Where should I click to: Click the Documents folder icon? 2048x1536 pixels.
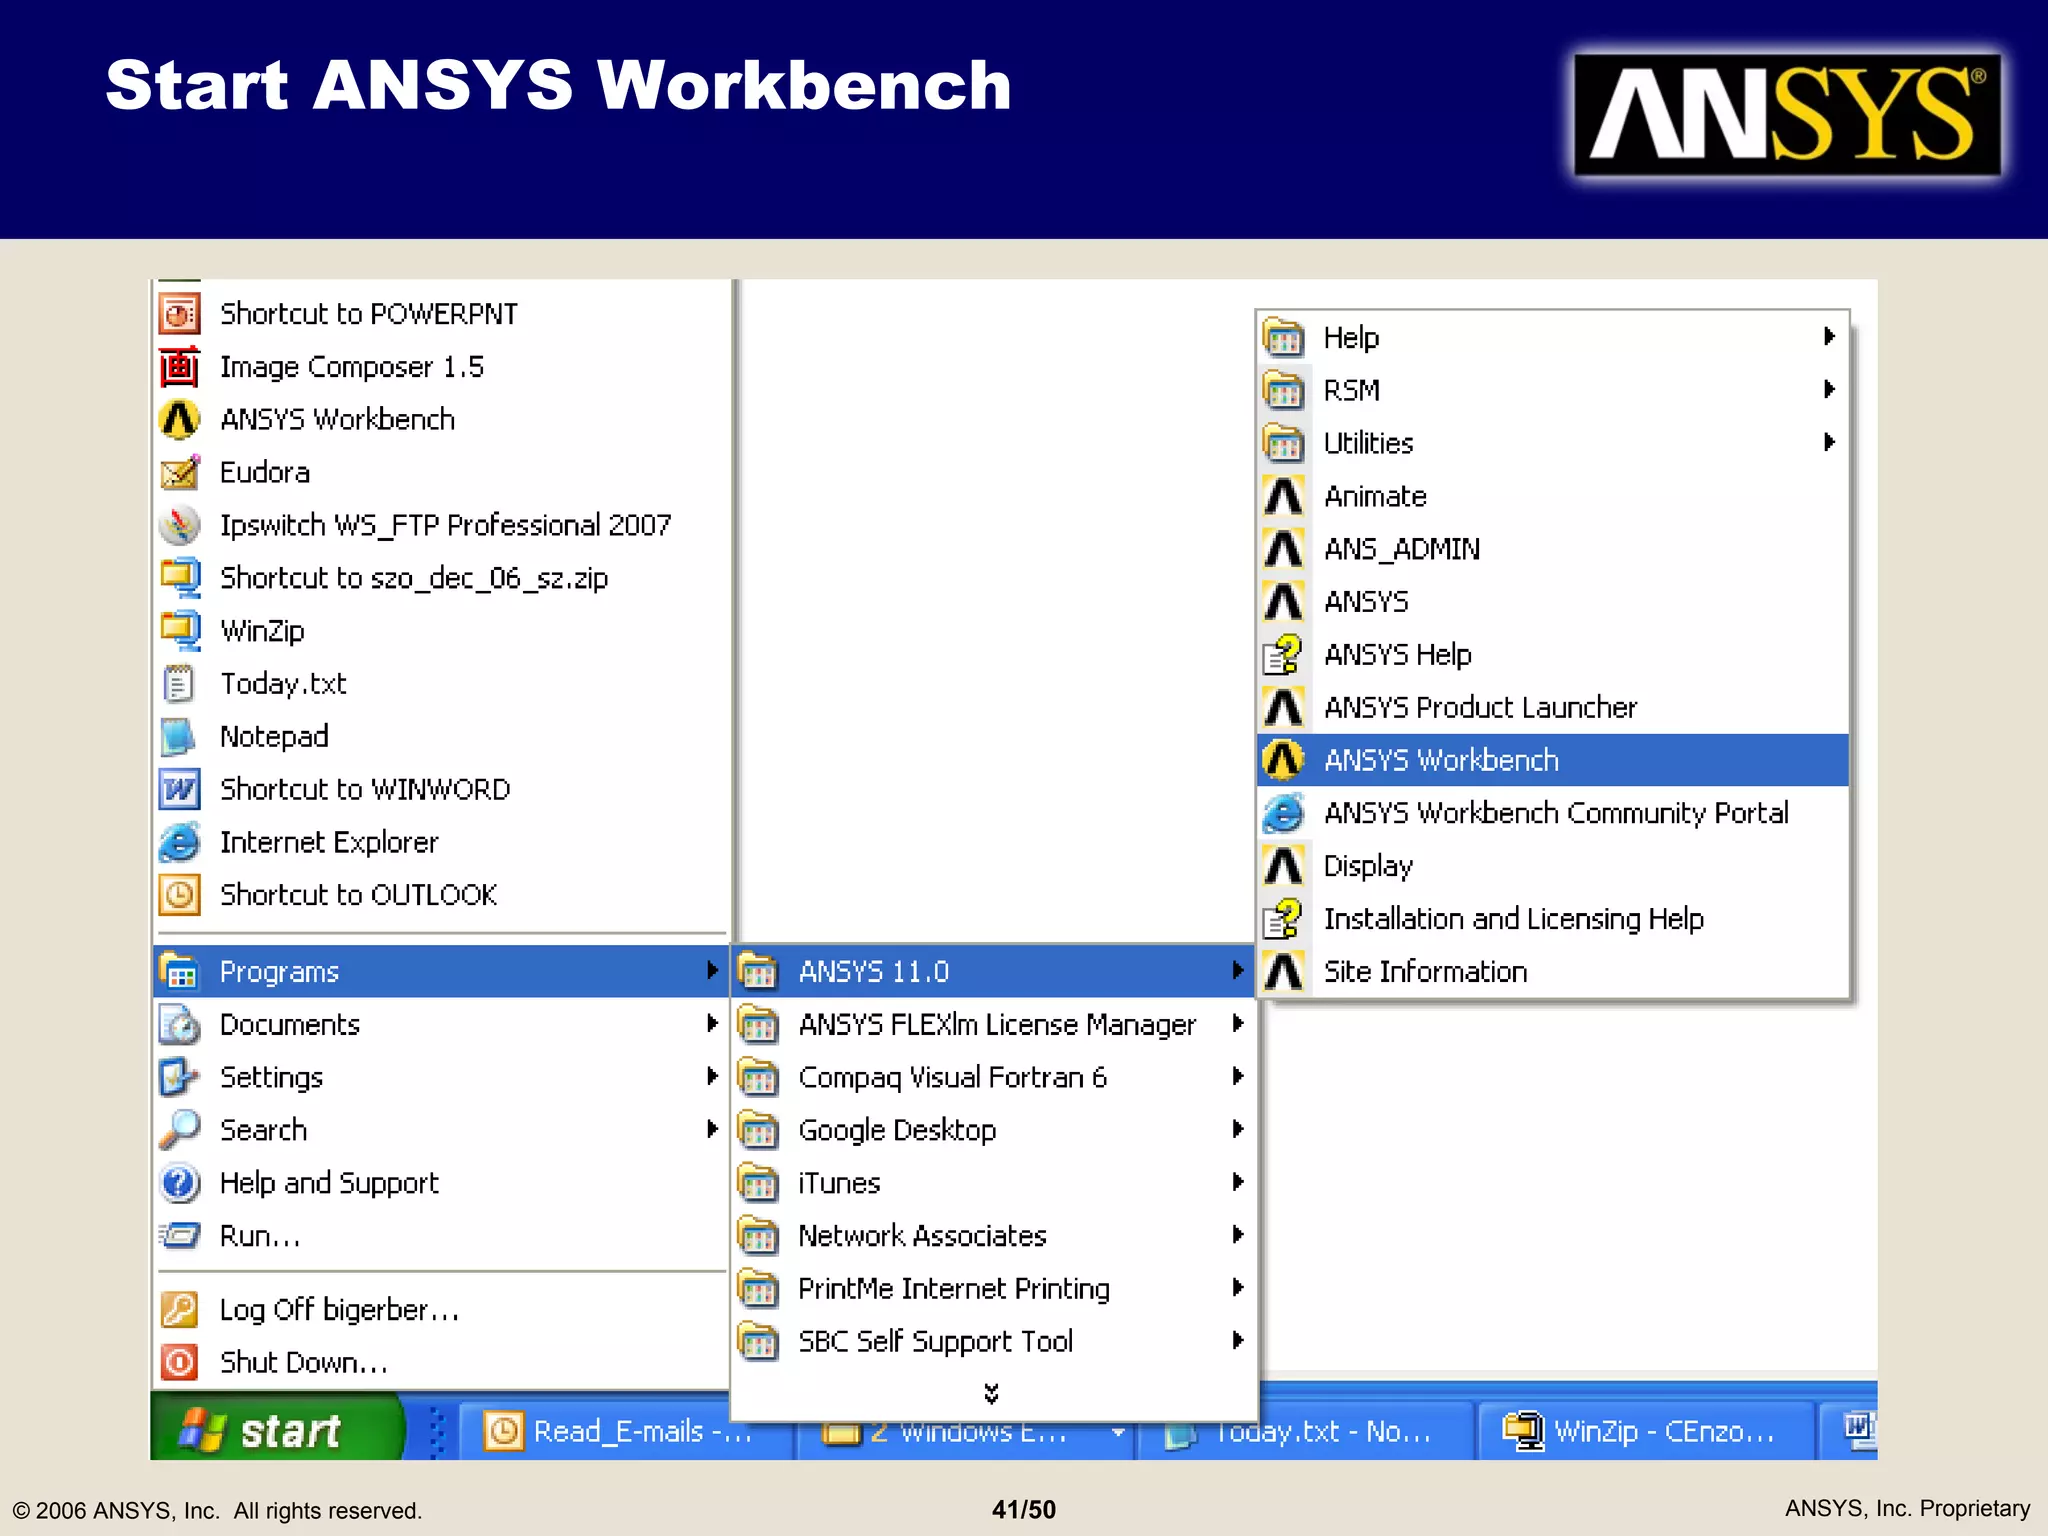click(x=180, y=1024)
